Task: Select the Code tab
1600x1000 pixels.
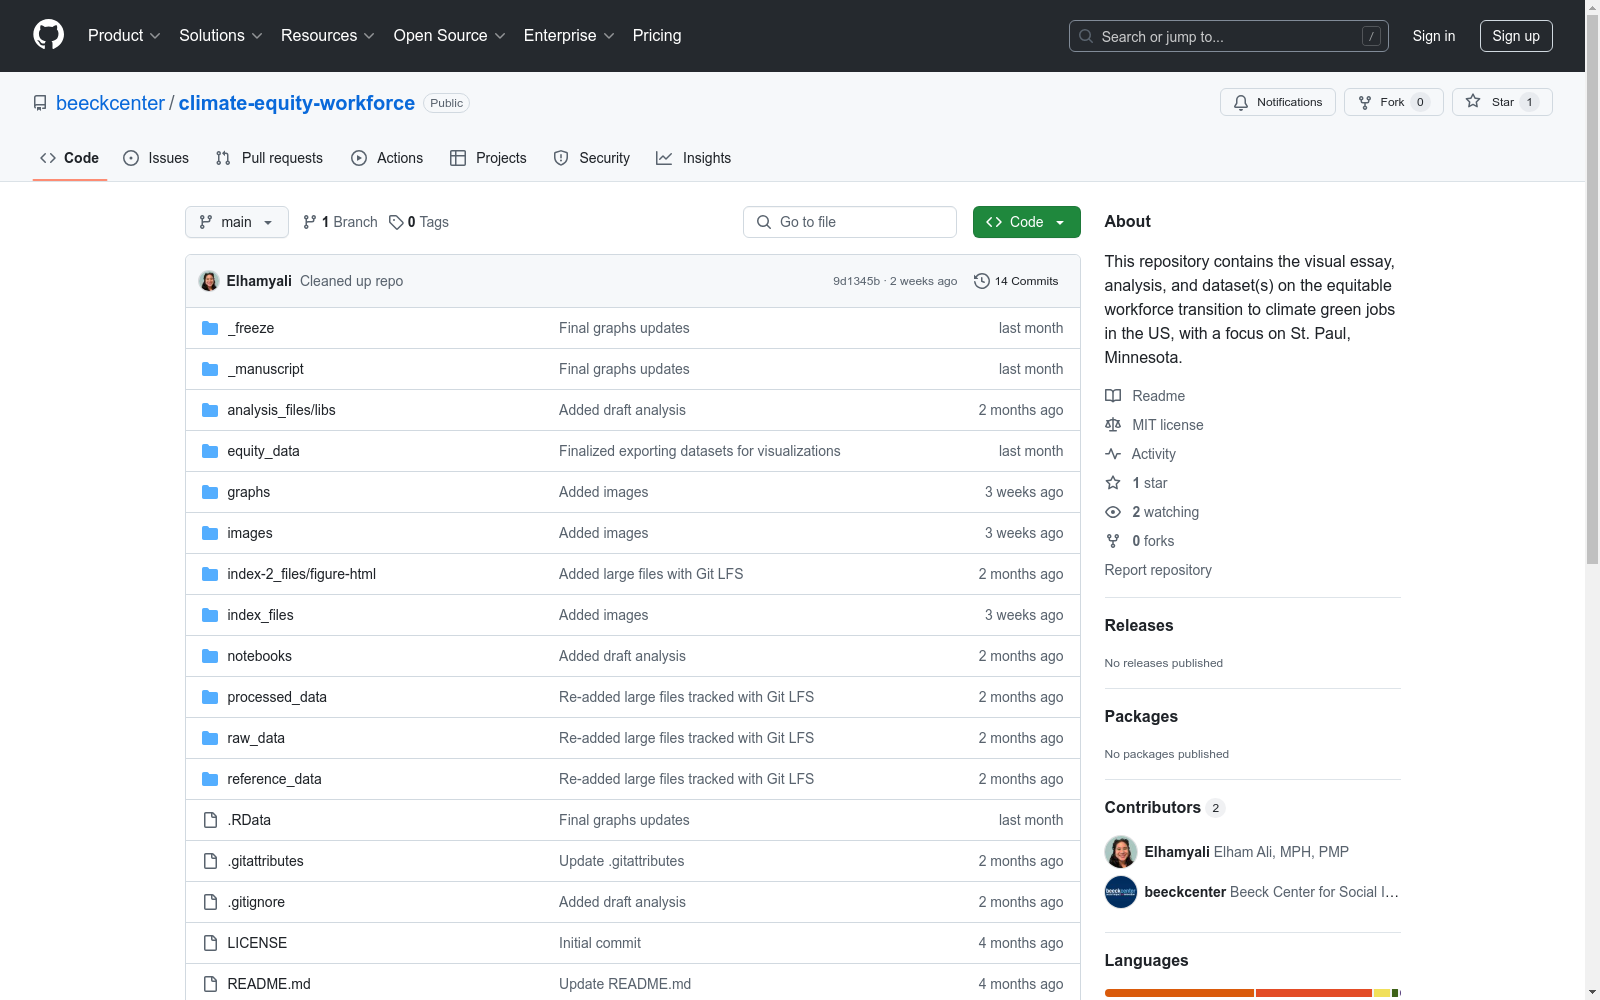Action: point(70,158)
